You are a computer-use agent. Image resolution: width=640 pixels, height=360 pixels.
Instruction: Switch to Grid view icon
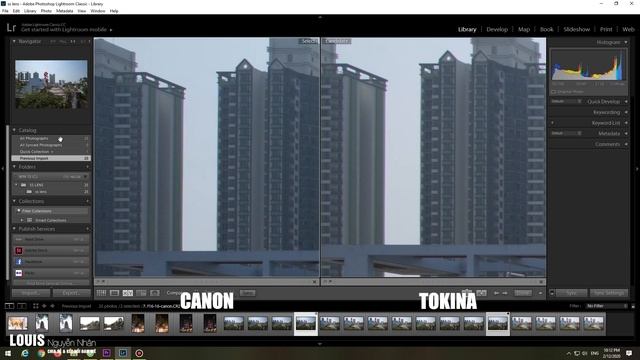click(x=101, y=293)
